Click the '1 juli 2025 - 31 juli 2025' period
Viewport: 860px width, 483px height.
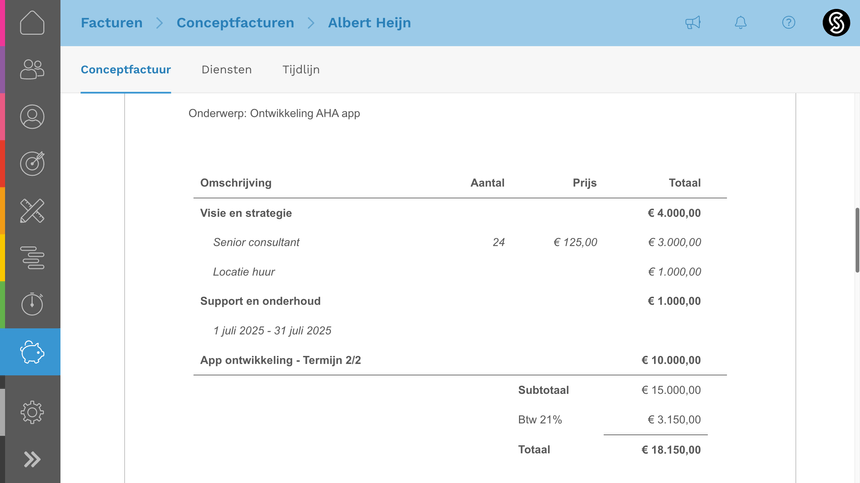[272, 331]
